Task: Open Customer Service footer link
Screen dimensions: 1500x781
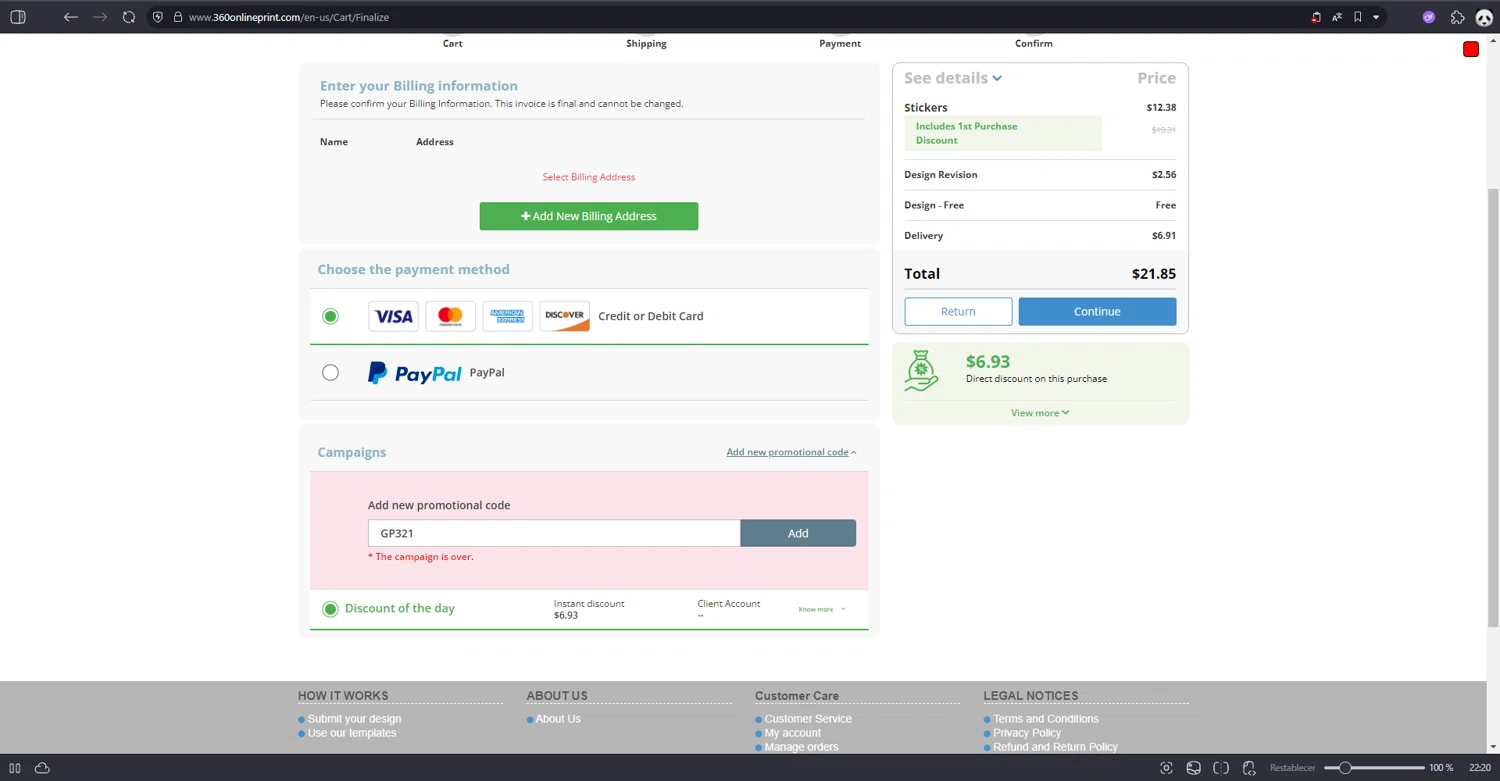Action: 808,719
